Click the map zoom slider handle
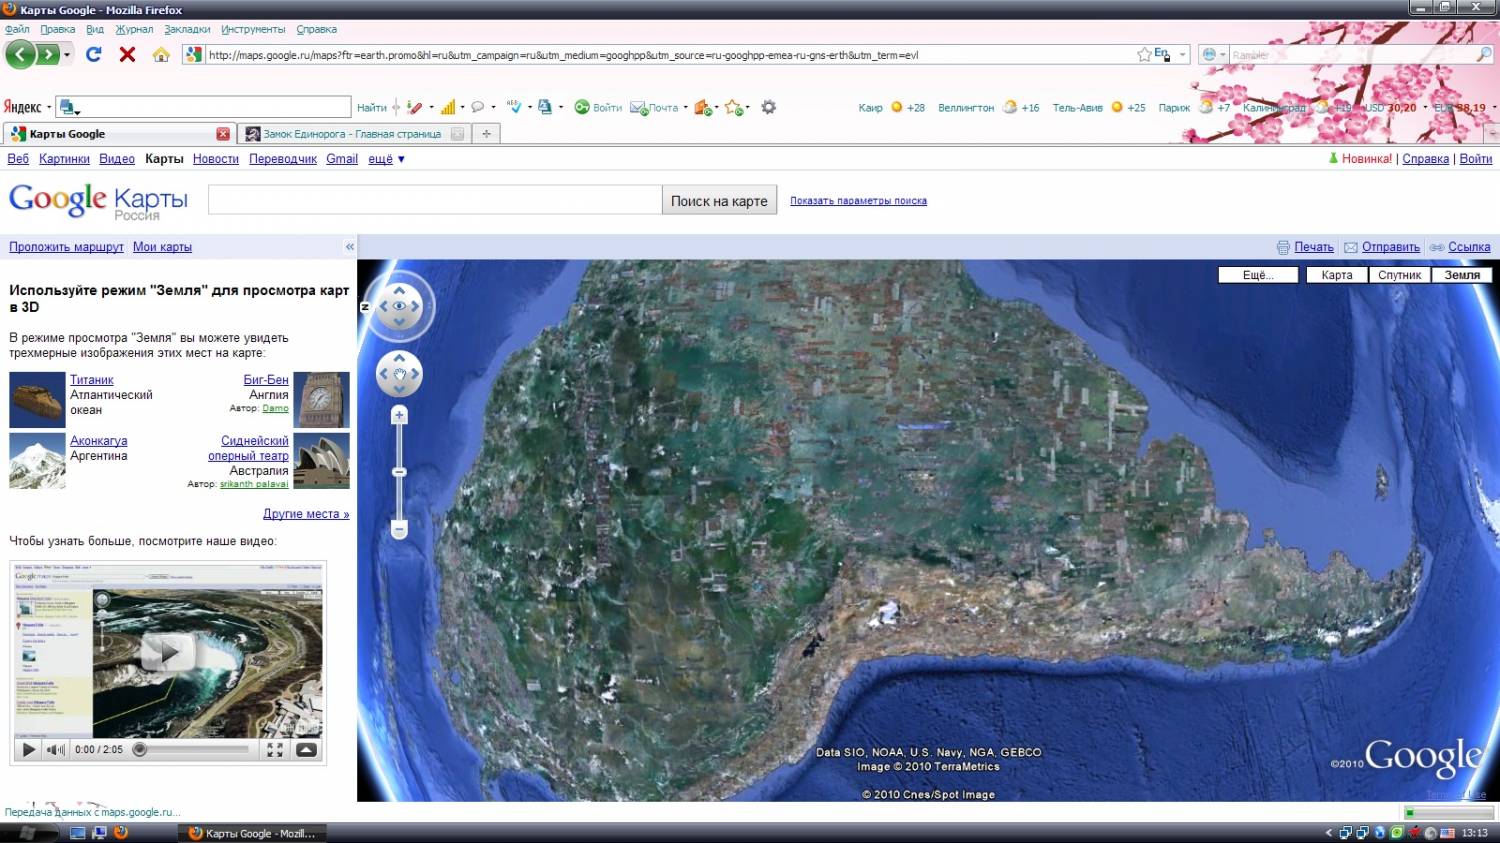 399,472
